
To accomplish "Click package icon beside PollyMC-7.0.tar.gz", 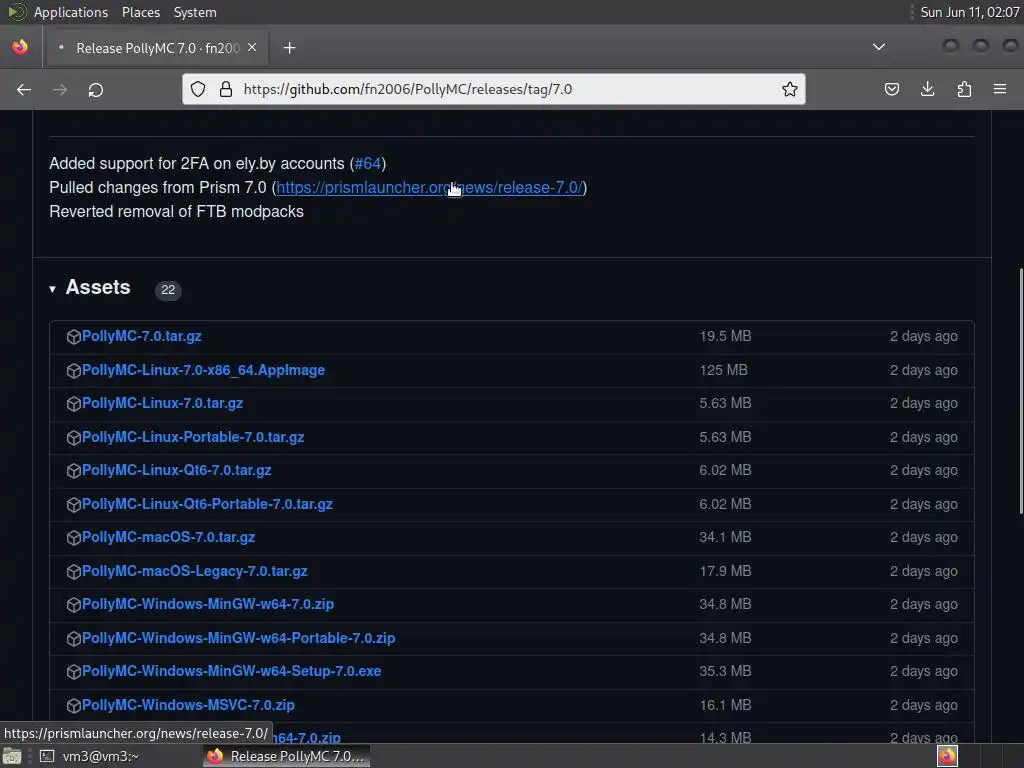I will [x=74, y=337].
